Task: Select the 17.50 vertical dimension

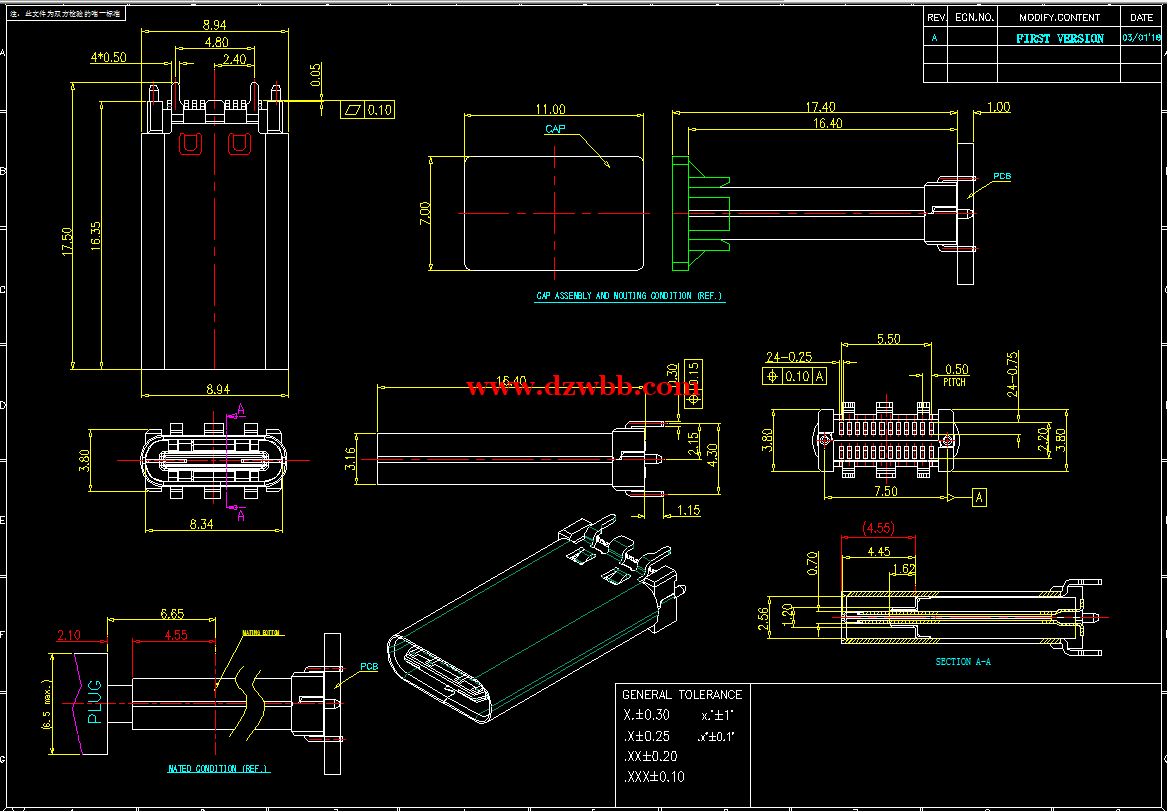Action: [x=66, y=242]
